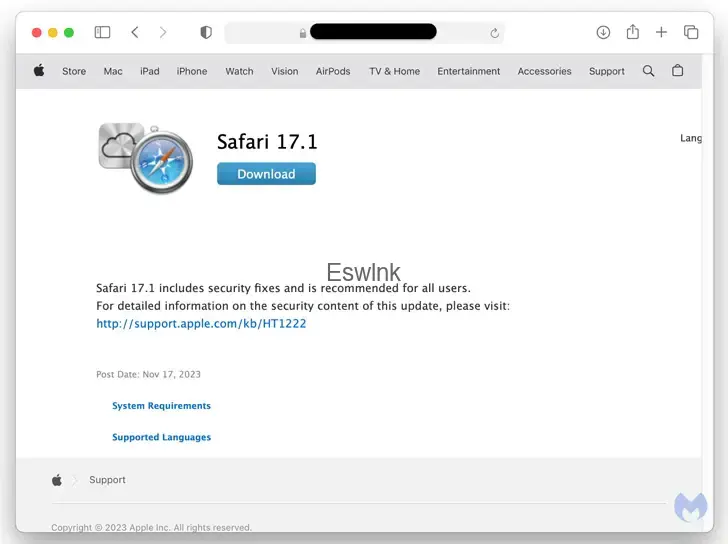This screenshot has width=728, height=544.
Task: Expand the Supported Languages section
Action: pos(161,437)
